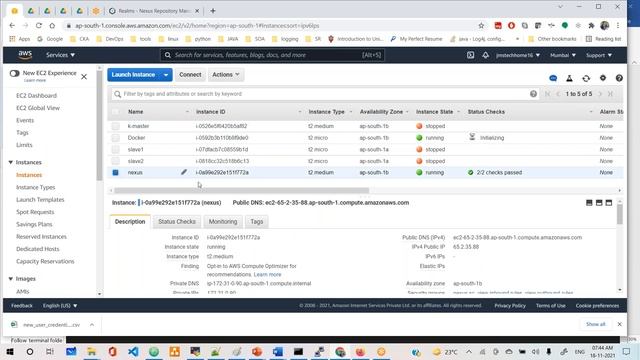640x360 pixels.
Task: Toggle the New EC2 Experience switch
Action: (x=14, y=73)
